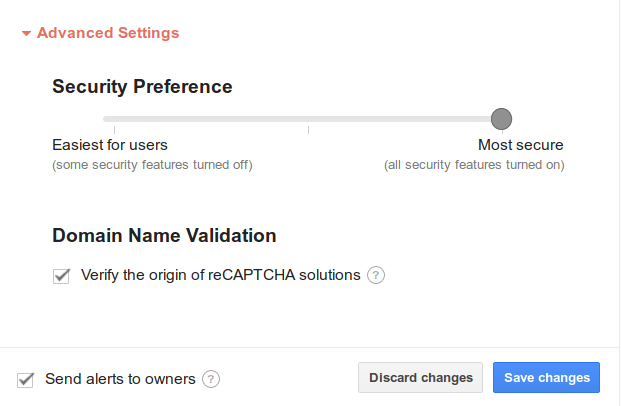Viewport: 621px width, 406px height.
Task: Open help icon beside reCAPTCHA origin verification
Action: pyautogui.click(x=376, y=275)
